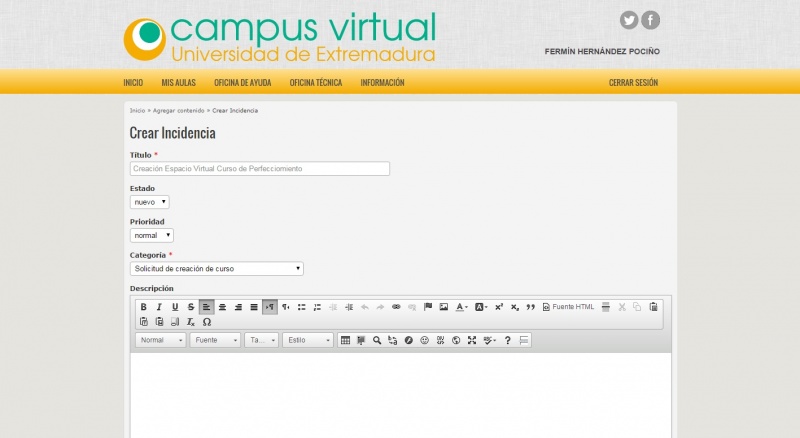
Task: Click the Título input field
Action: click(x=260, y=169)
